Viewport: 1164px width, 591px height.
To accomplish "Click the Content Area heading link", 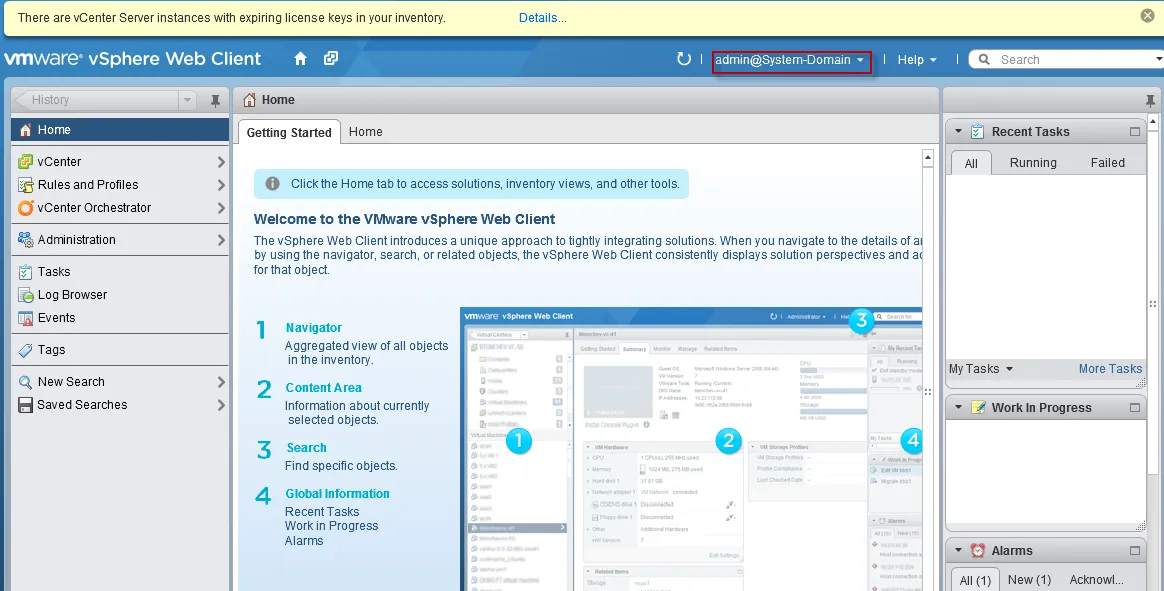I will [x=324, y=388].
